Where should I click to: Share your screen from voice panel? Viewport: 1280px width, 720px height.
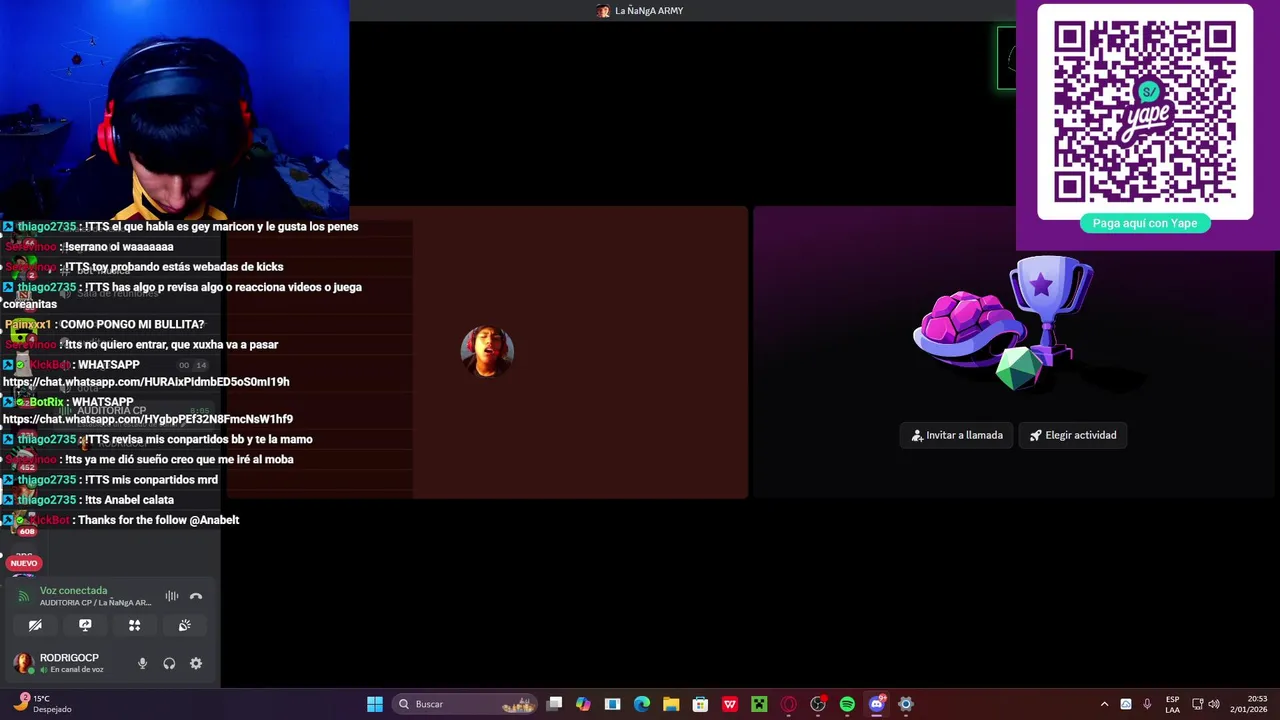pyautogui.click(x=85, y=625)
